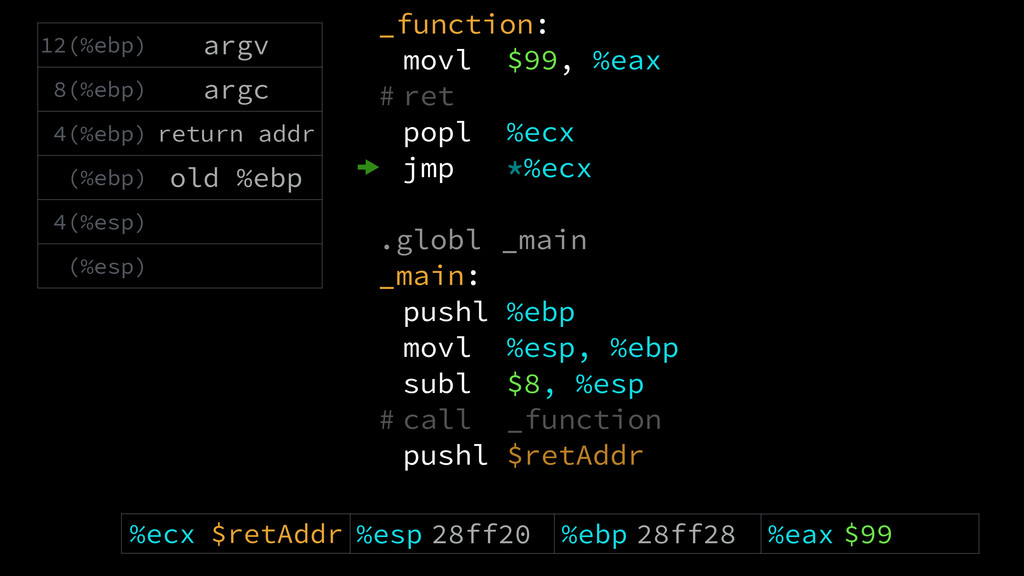Click the %ecx $retAddr register cell

point(236,534)
